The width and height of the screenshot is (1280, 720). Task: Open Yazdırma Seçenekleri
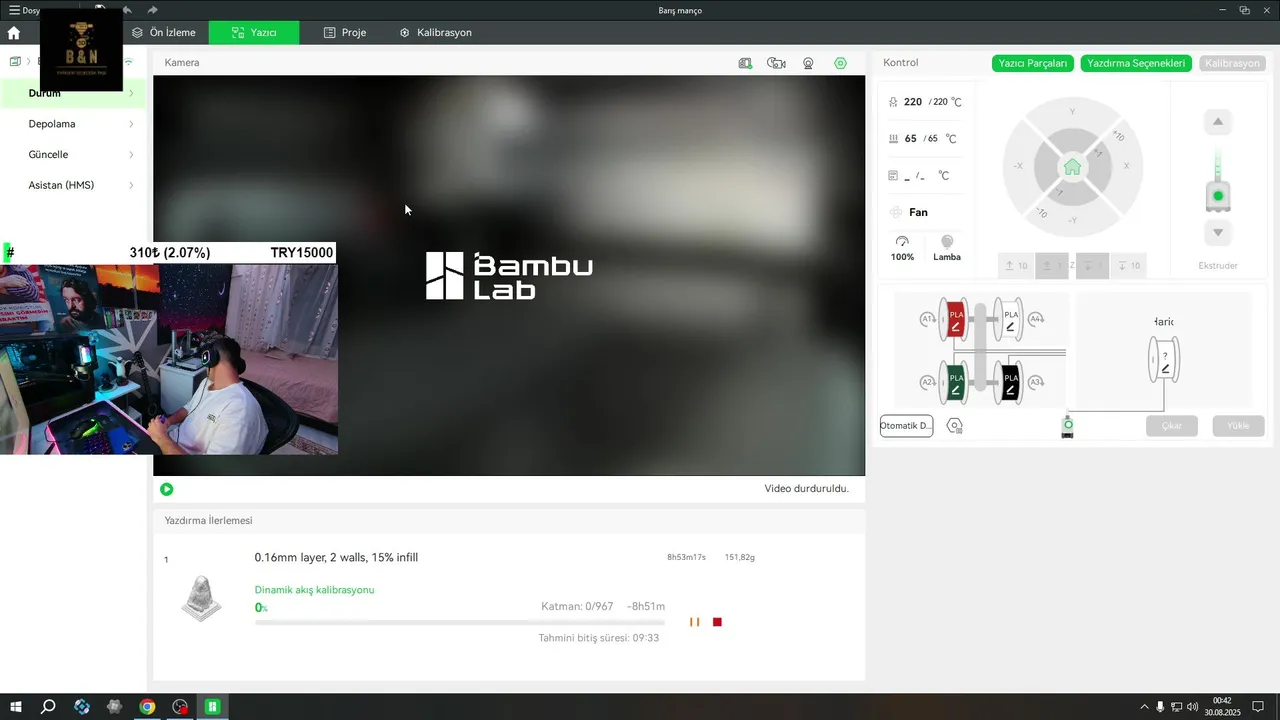point(1136,63)
